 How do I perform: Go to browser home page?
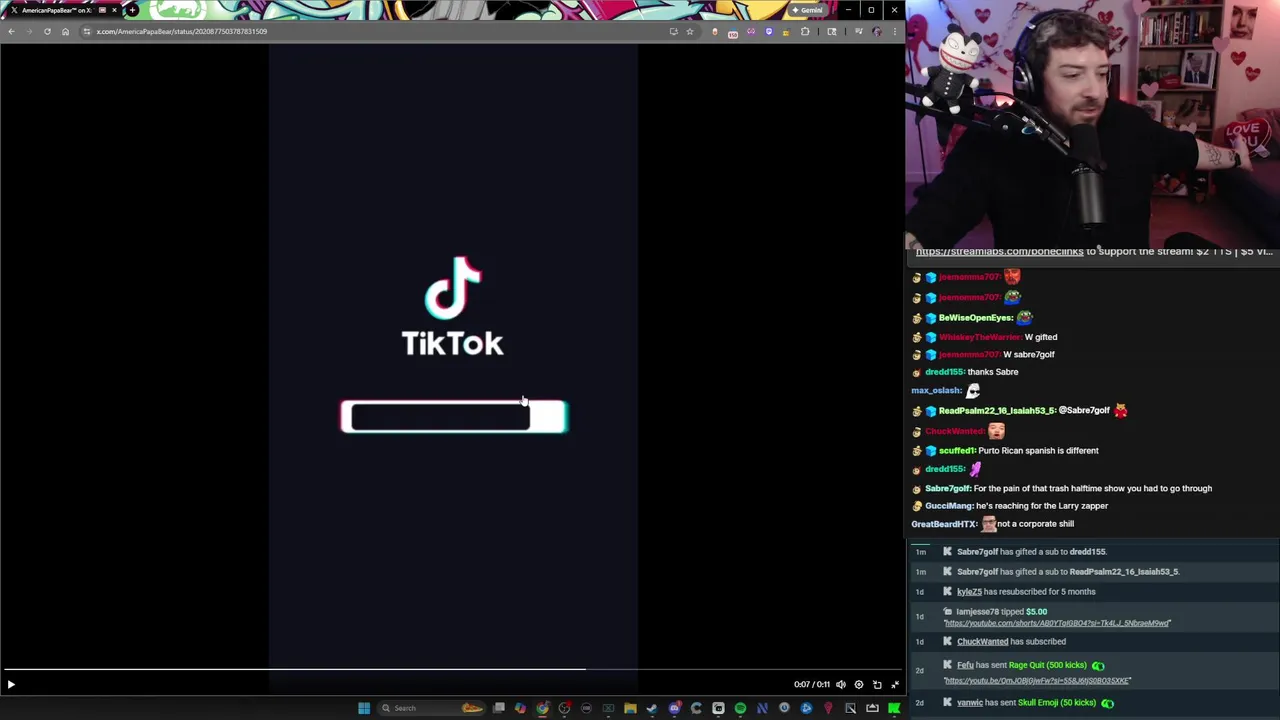click(65, 31)
